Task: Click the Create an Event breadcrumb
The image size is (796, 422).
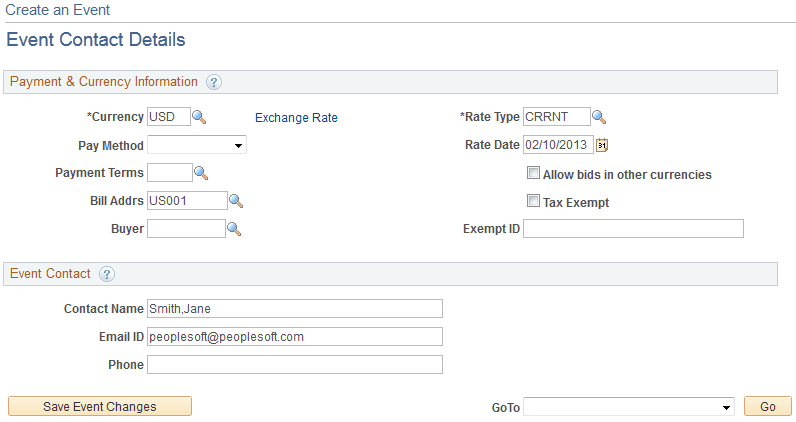Action: click(57, 10)
